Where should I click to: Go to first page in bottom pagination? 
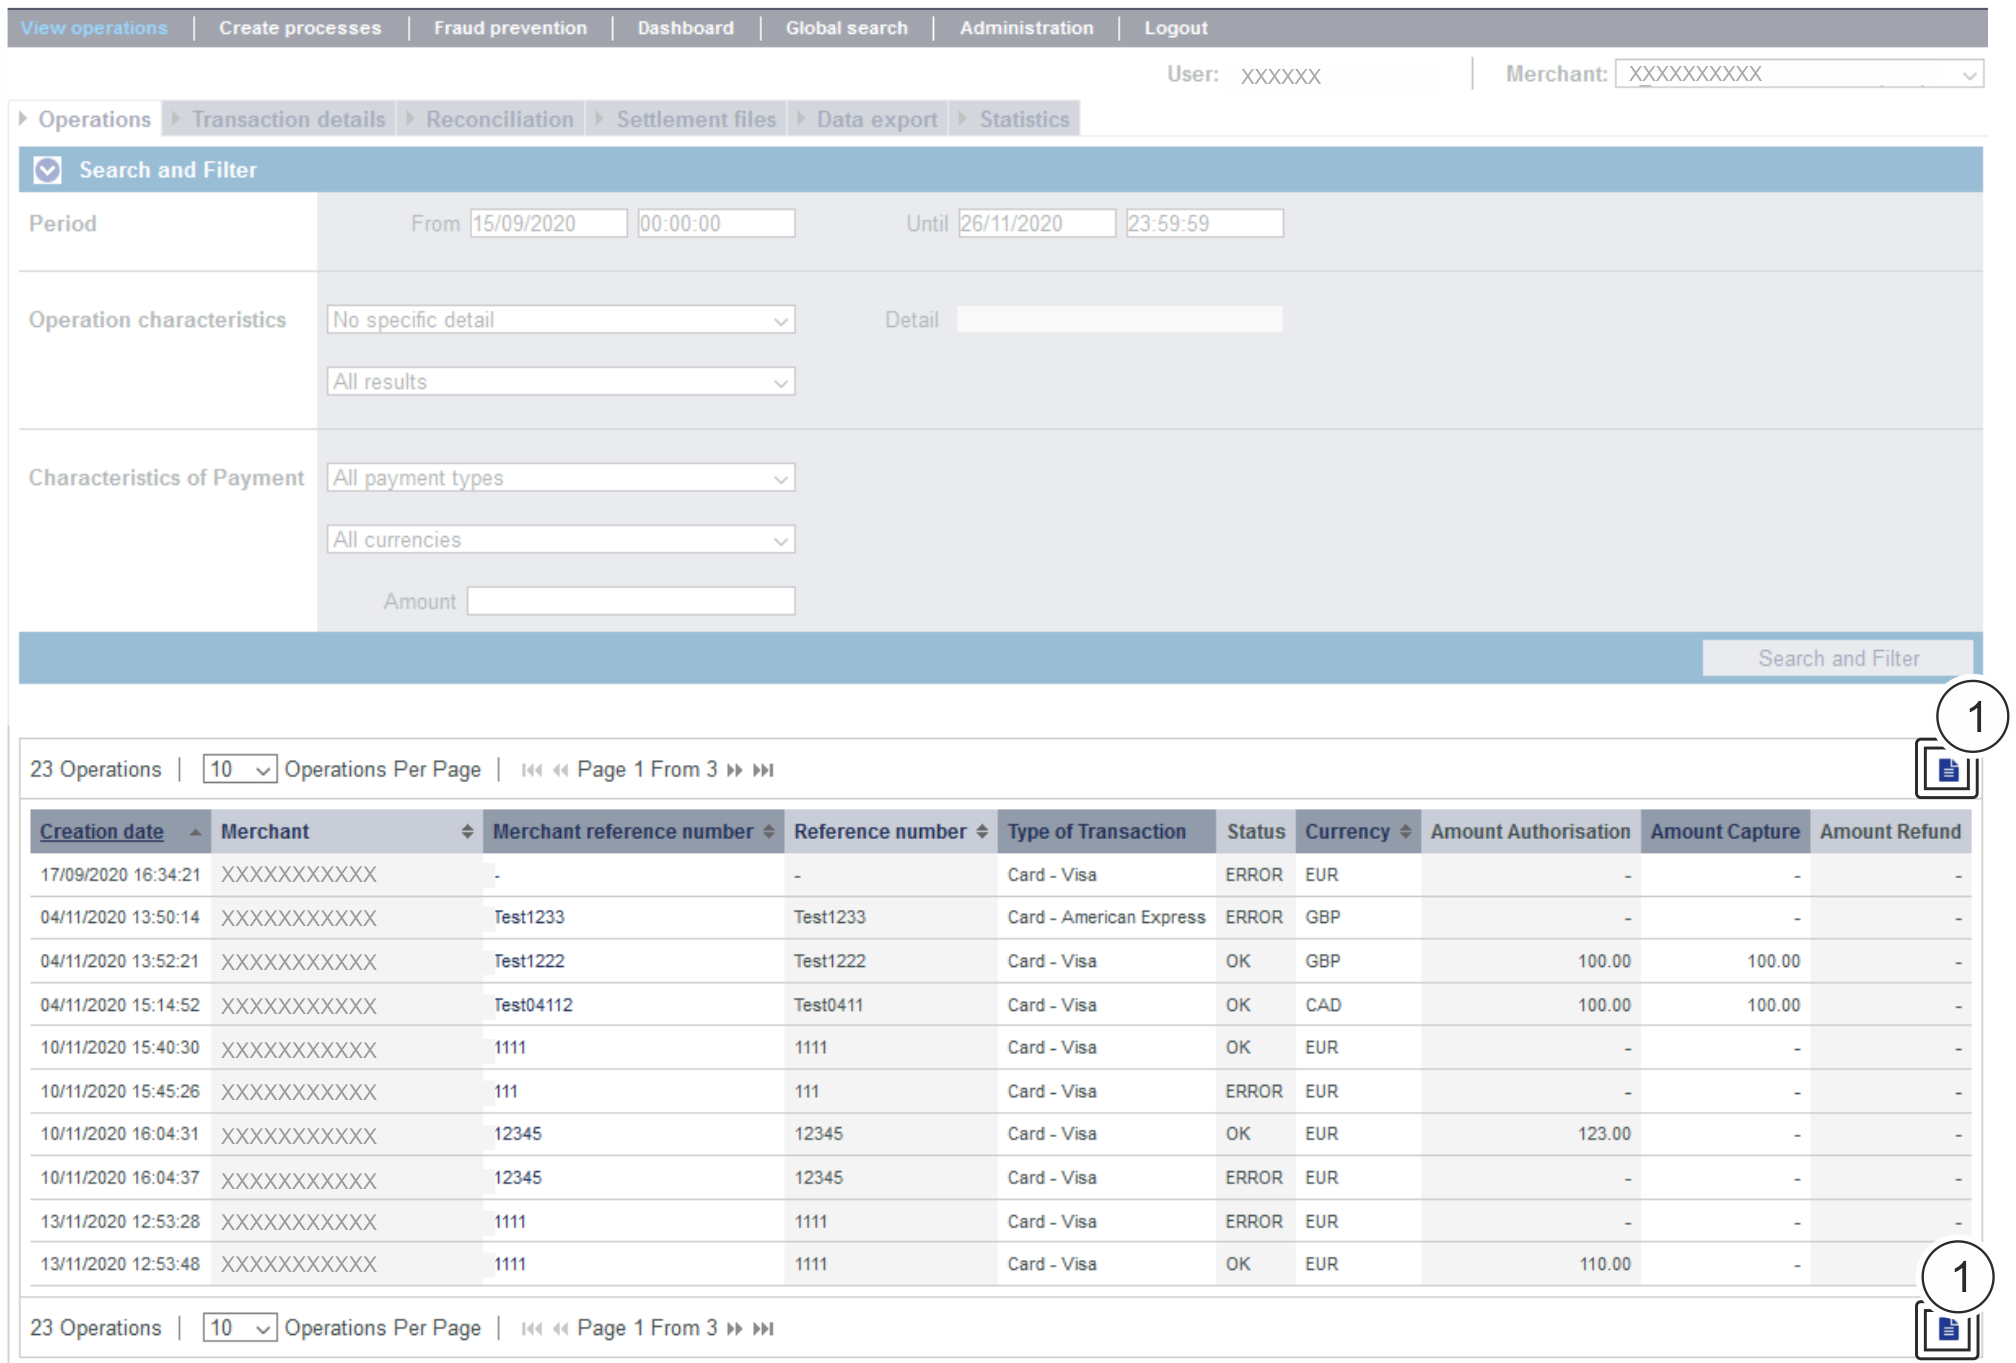532,1329
